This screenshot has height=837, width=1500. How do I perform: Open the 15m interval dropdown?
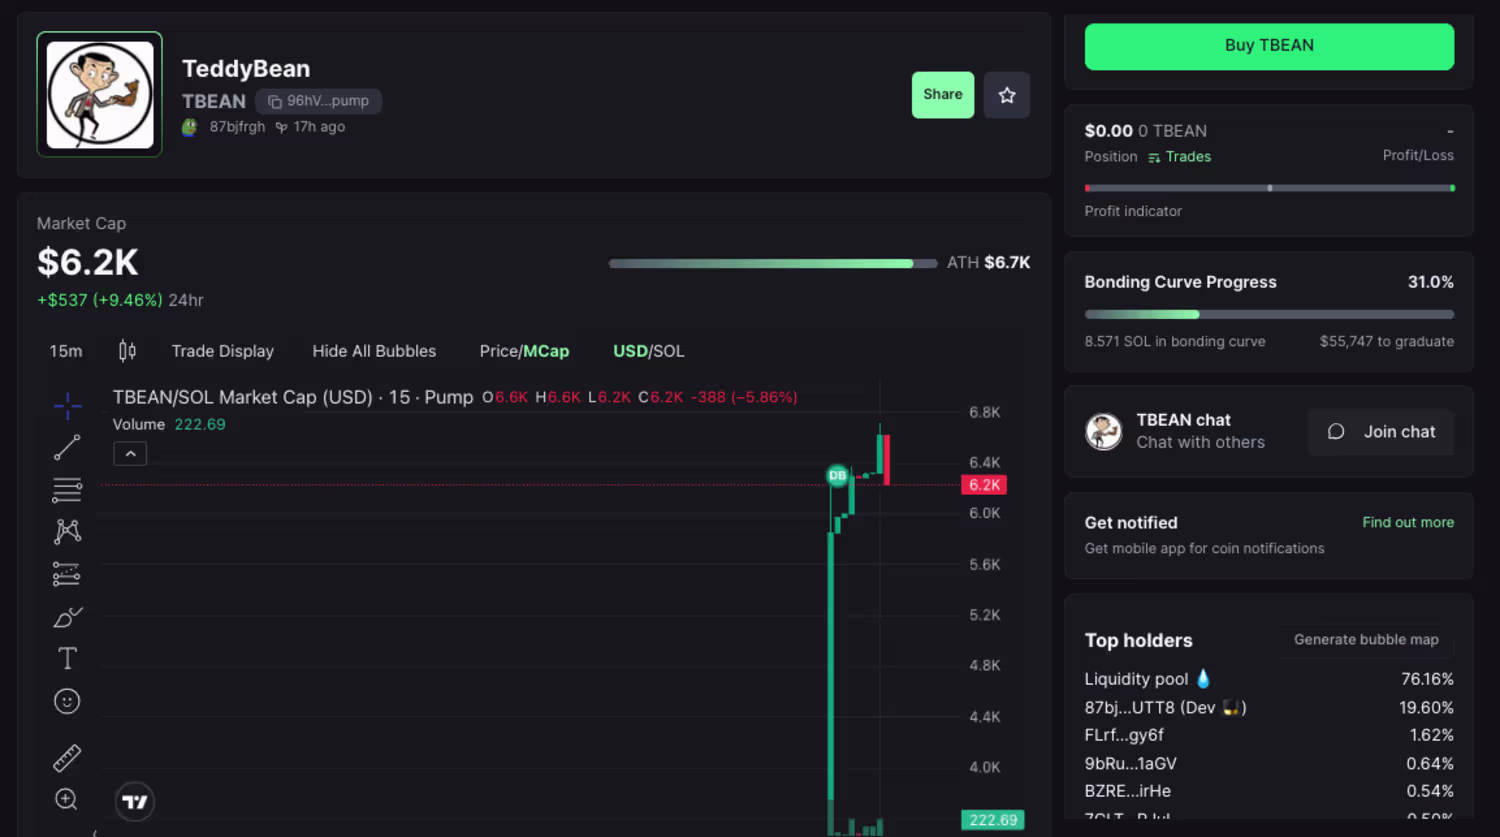point(66,351)
